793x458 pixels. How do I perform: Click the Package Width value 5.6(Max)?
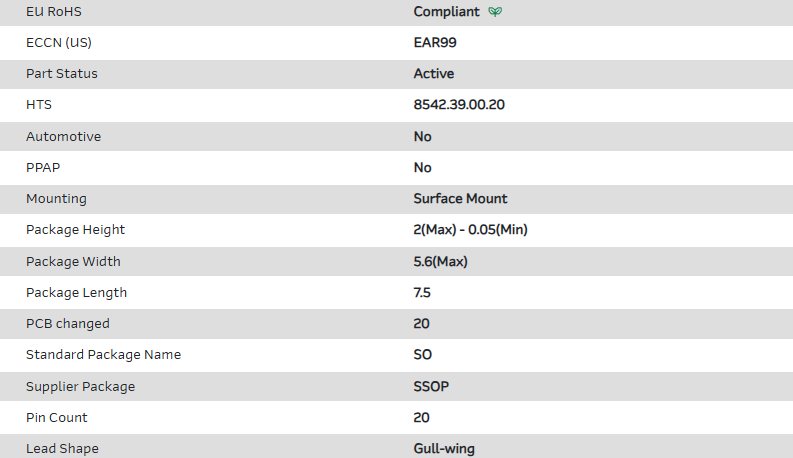441,262
